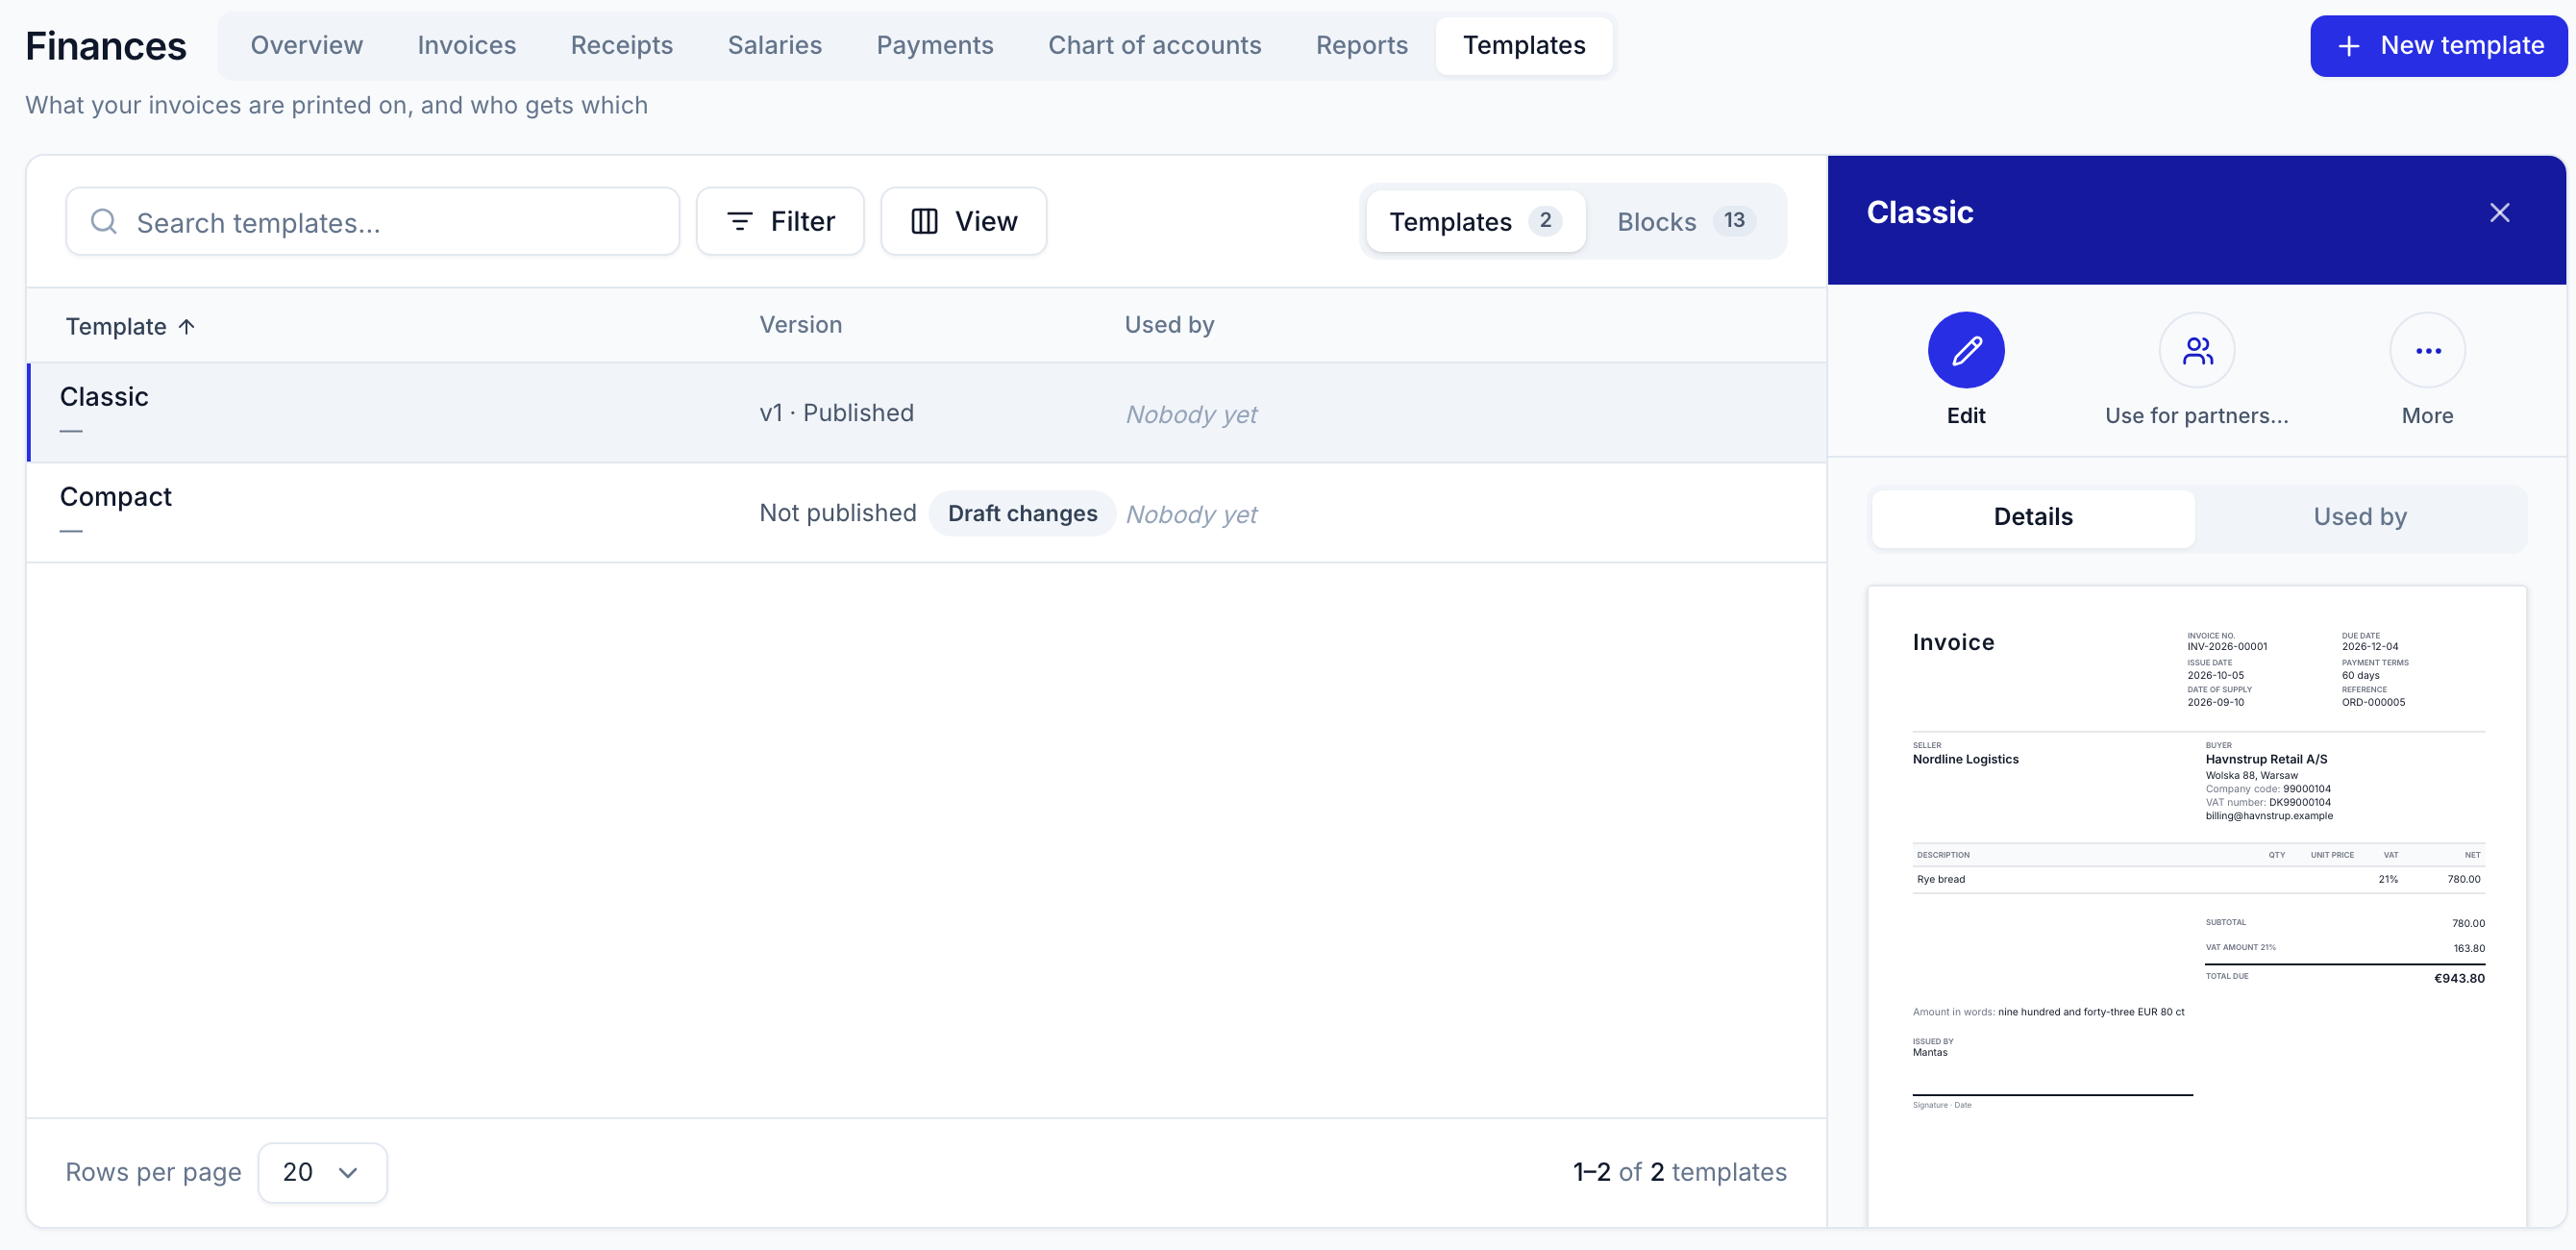Click the Classic invoice preview thumbnail

click(2196, 906)
